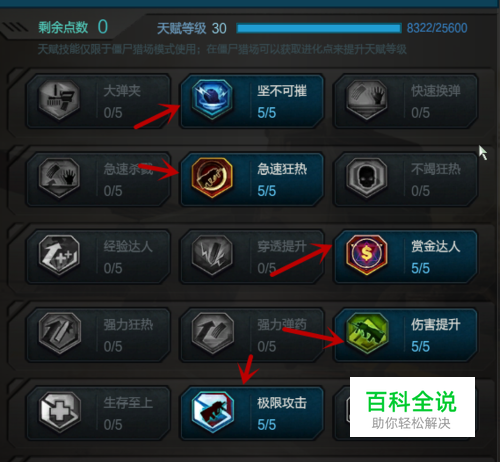Image resolution: width=500 pixels, height=462 pixels.
Task: Select the 经验达人 arrow icon
Action: [59, 255]
